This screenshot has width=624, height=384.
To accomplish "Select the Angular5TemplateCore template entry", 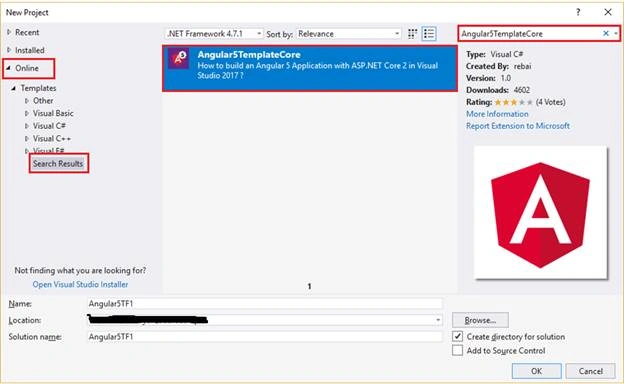I will coord(310,68).
